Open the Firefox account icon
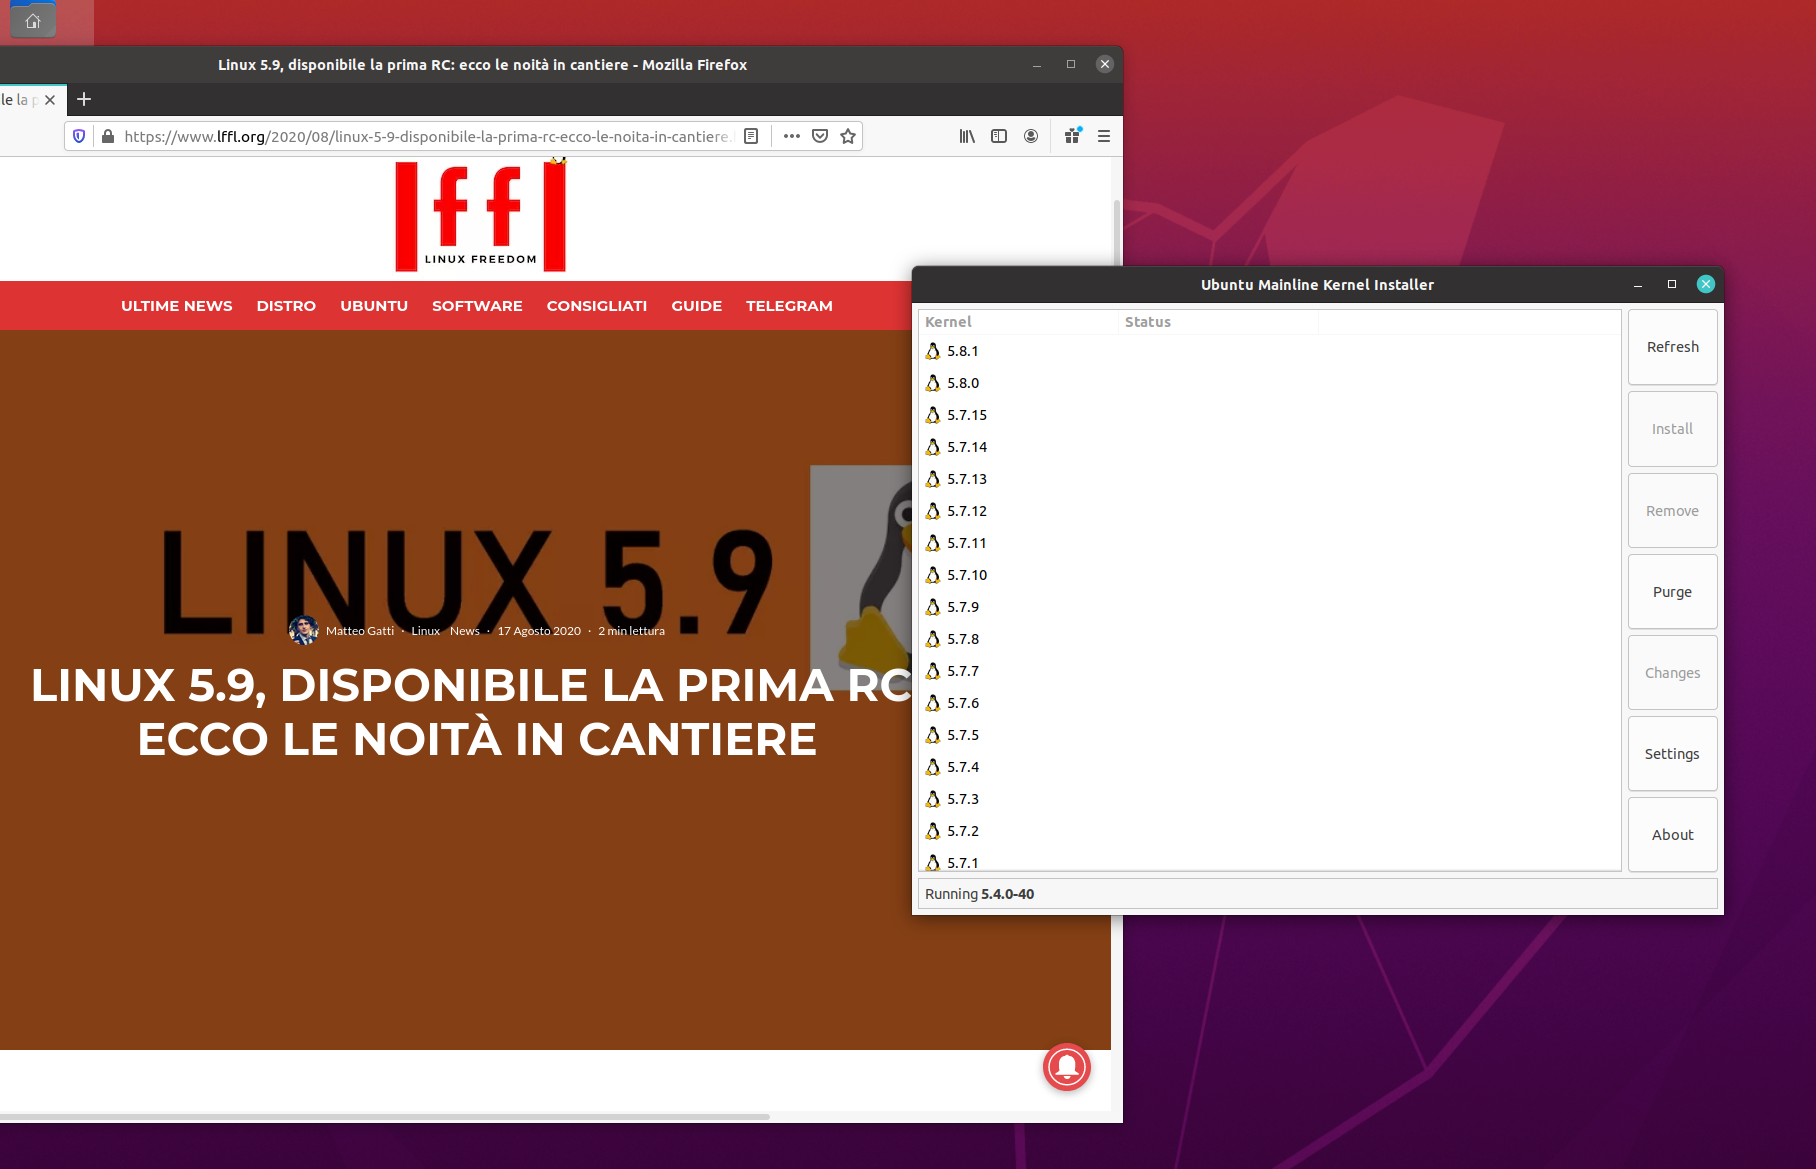The image size is (1816, 1169). tap(1031, 136)
